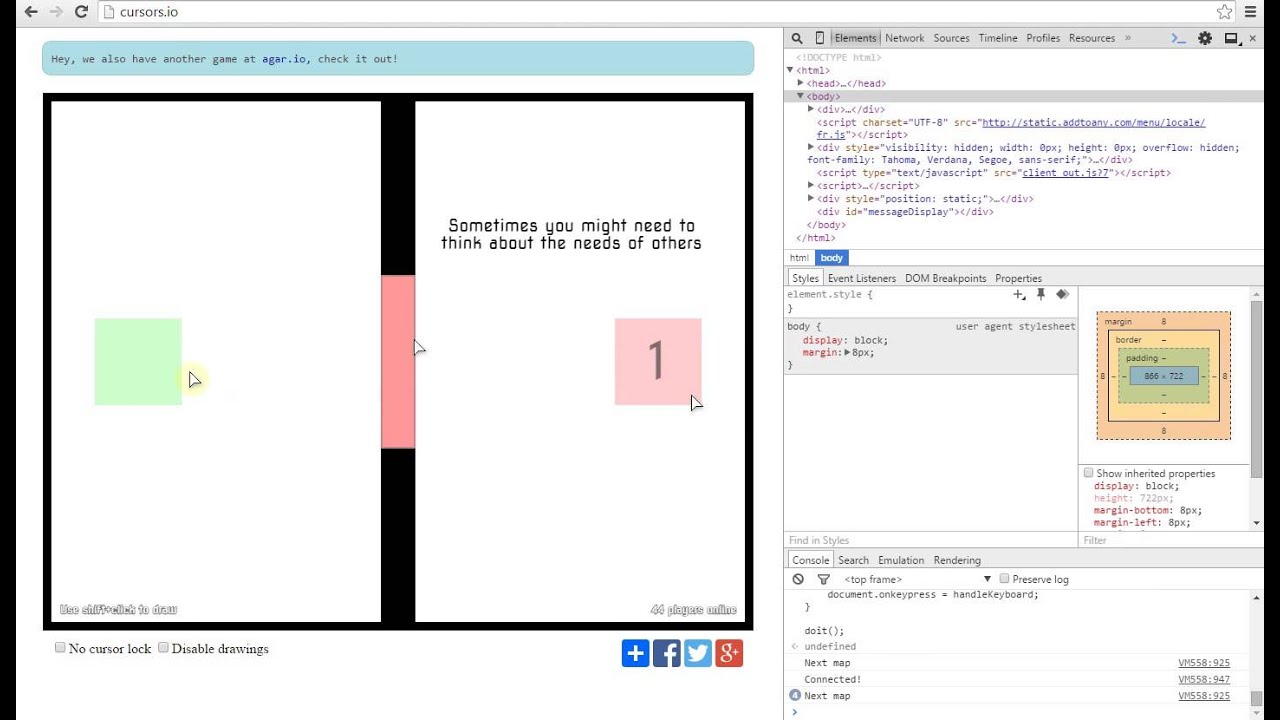Switch to the Sources panel

tap(951, 38)
